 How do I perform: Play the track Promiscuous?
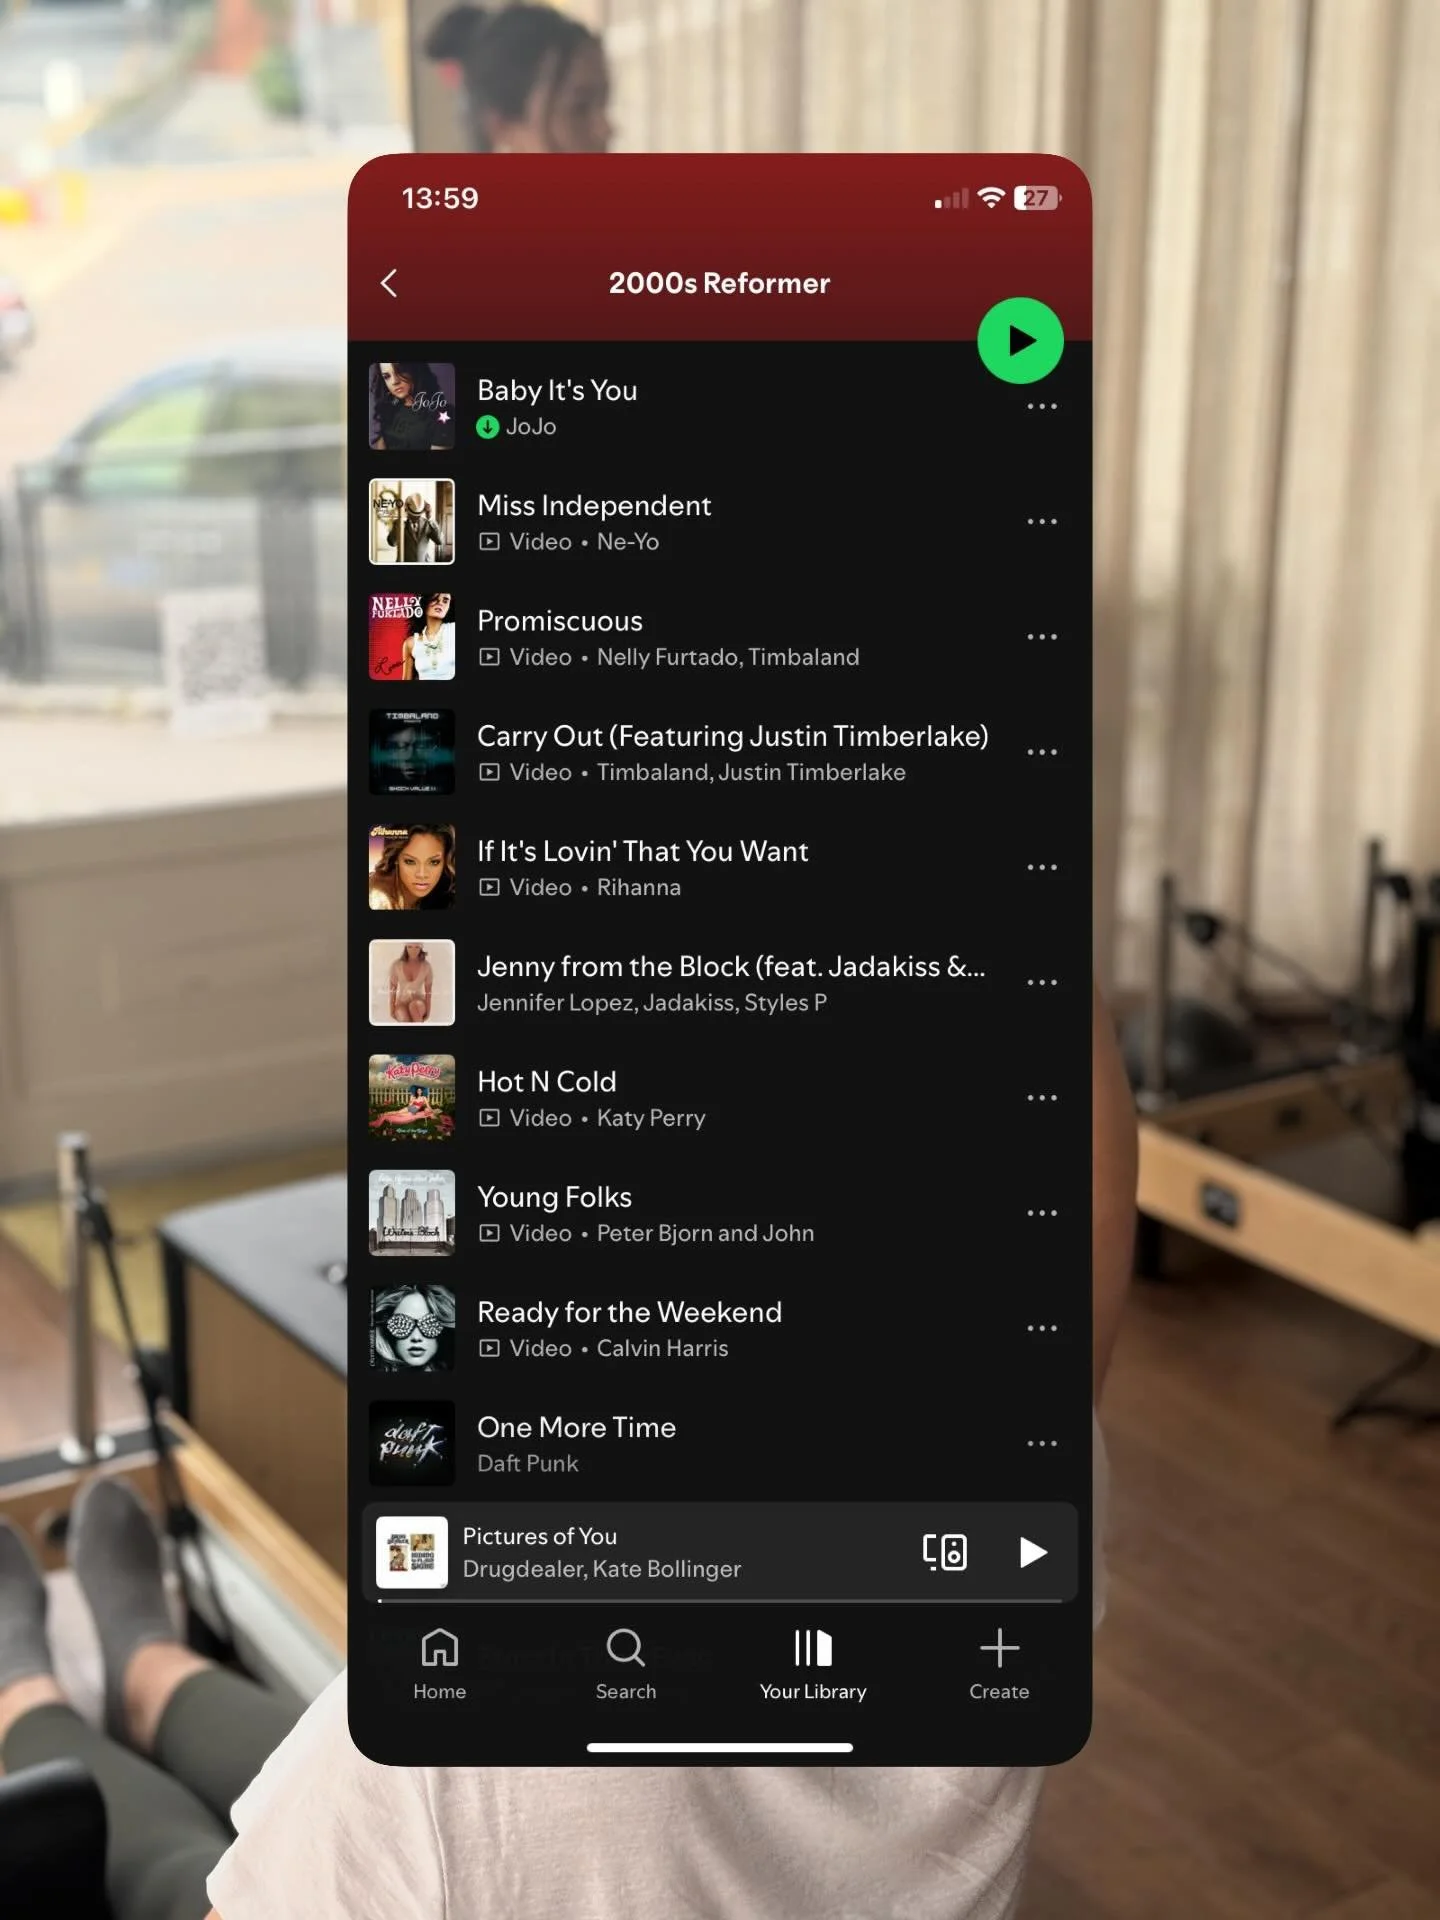click(560, 621)
